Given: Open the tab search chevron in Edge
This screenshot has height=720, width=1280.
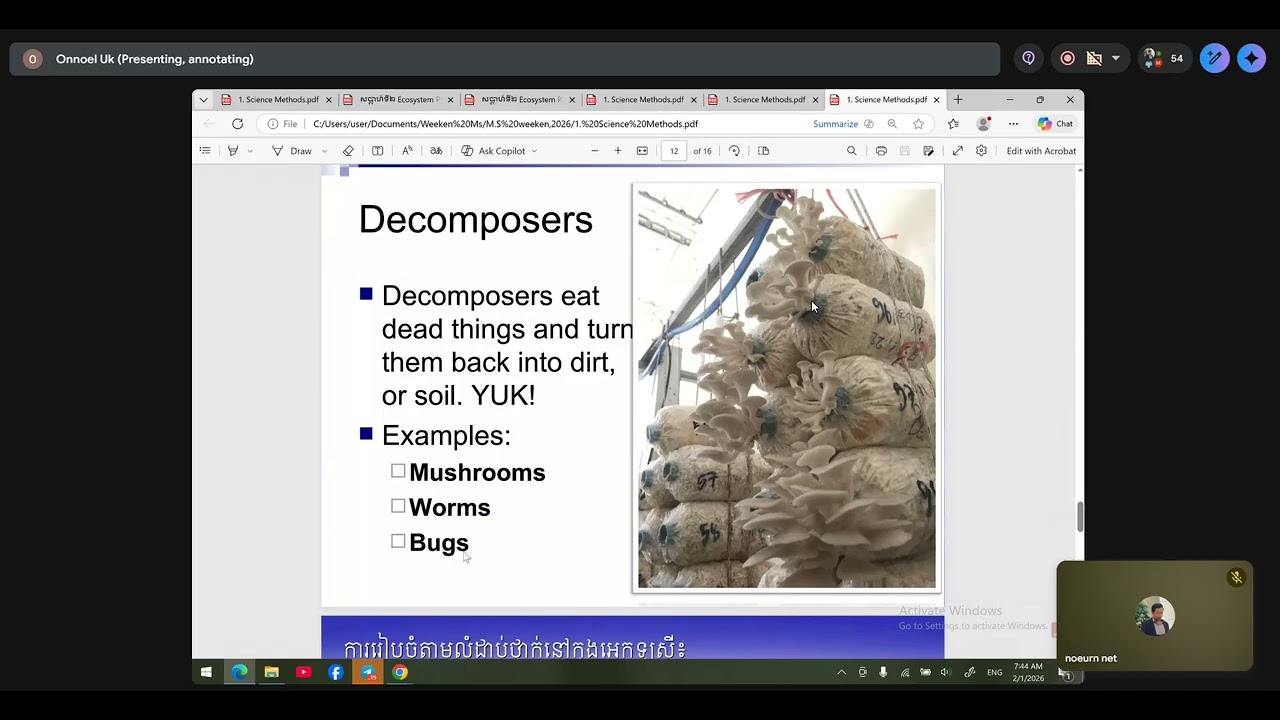Looking at the screenshot, I should pyautogui.click(x=204, y=100).
